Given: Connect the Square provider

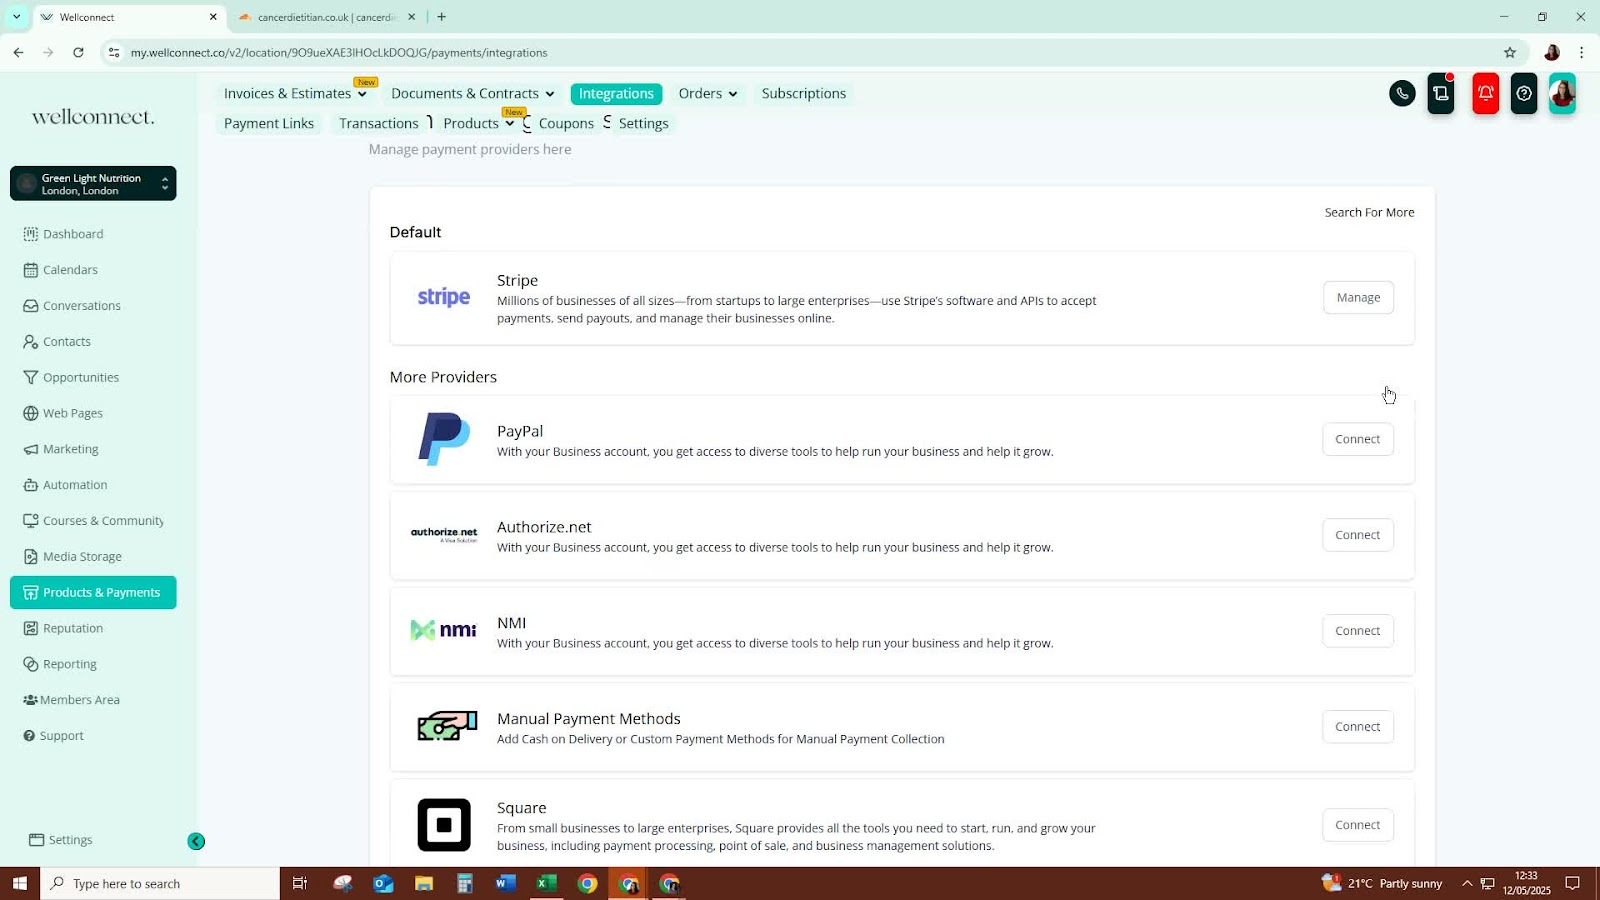Looking at the screenshot, I should click(1357, 825).
